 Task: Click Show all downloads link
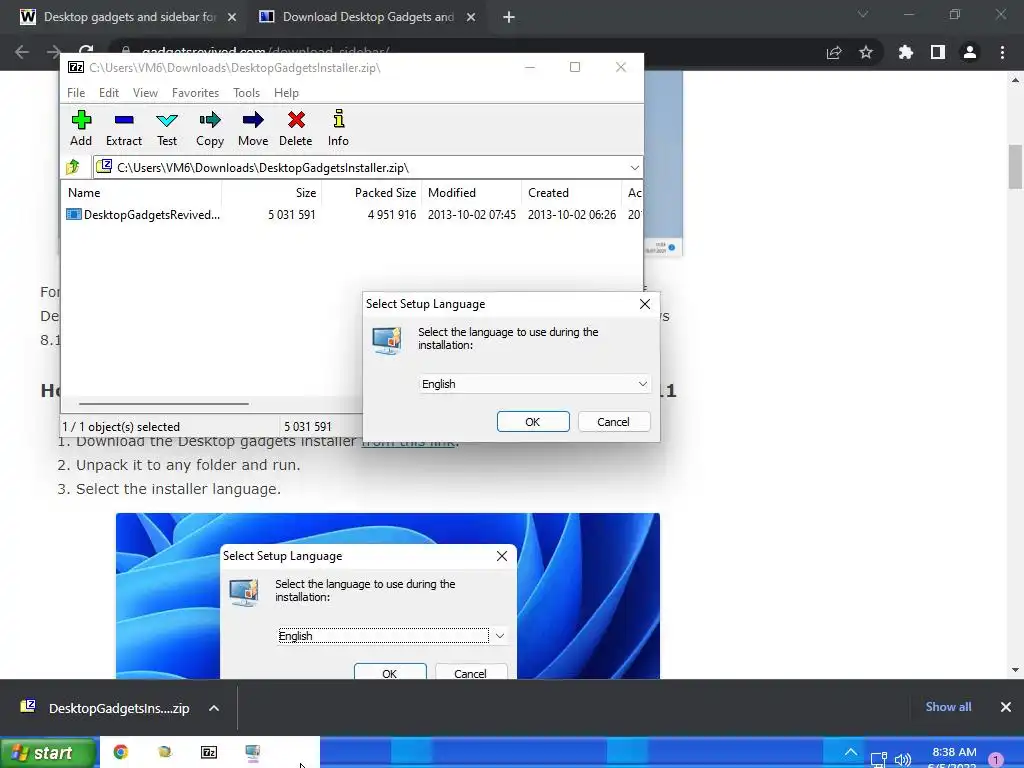[x=948, y=707]
